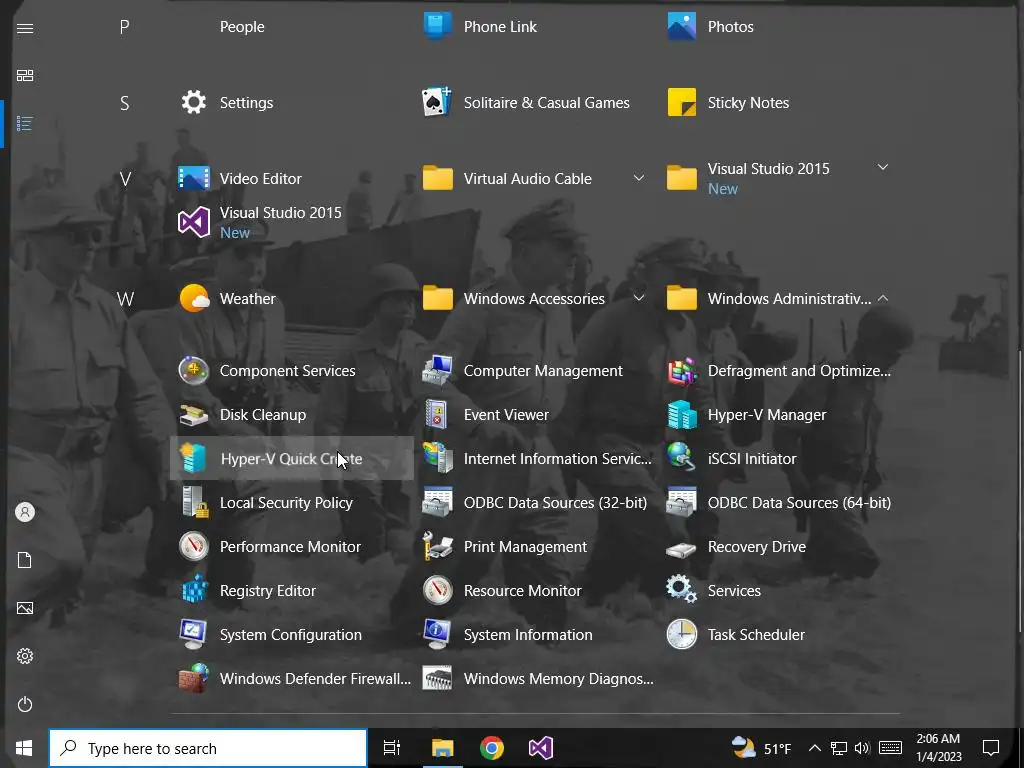The image size is (1024, 768).
Task: Open touch keyboard from tray
Action: coord(890,748)
